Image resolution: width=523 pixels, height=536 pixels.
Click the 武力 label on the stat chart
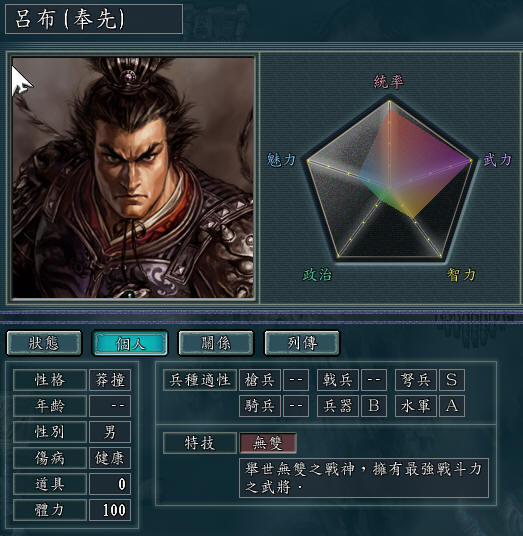[497, 160]
